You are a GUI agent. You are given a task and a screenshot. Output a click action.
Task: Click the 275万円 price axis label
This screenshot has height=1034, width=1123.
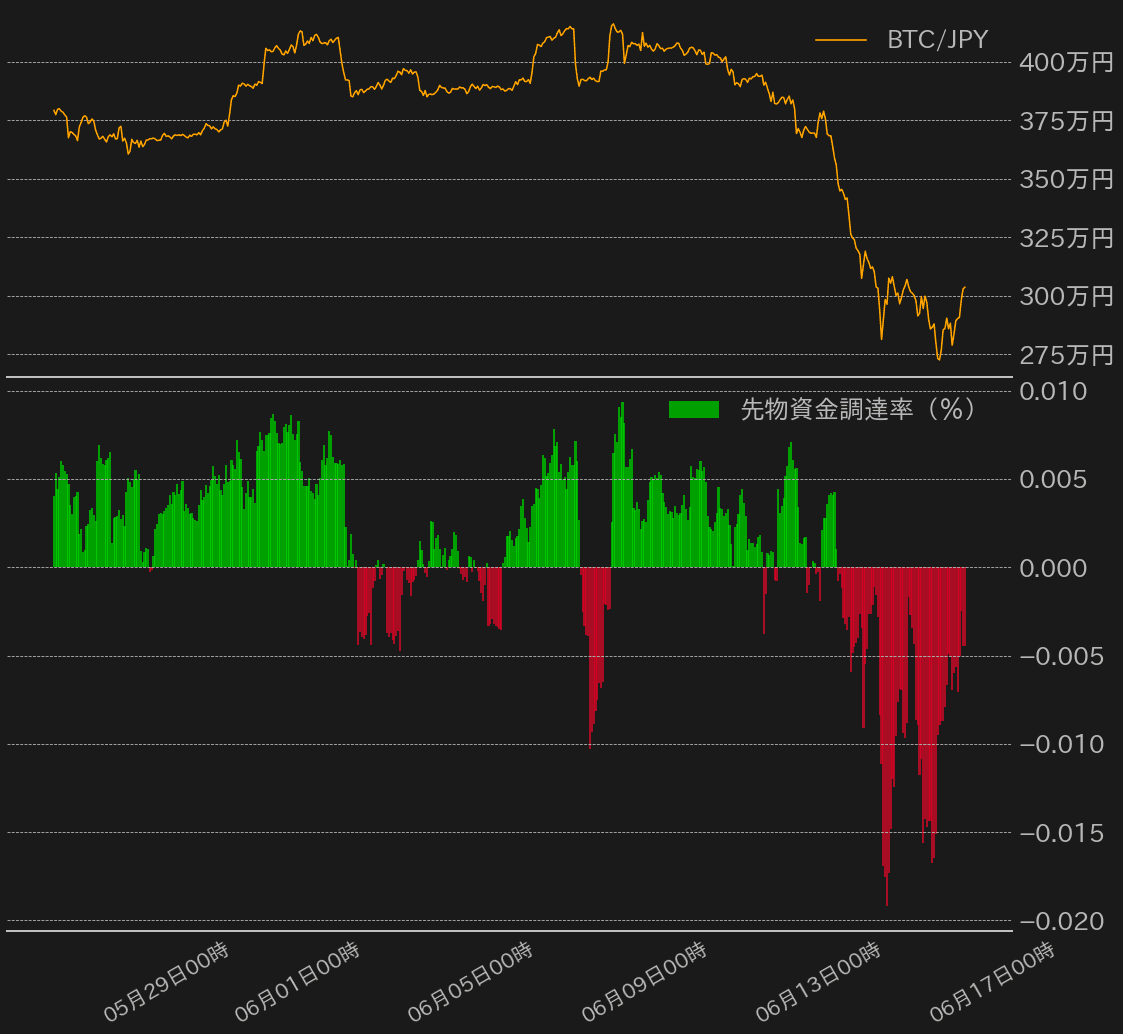(1066, 355)
